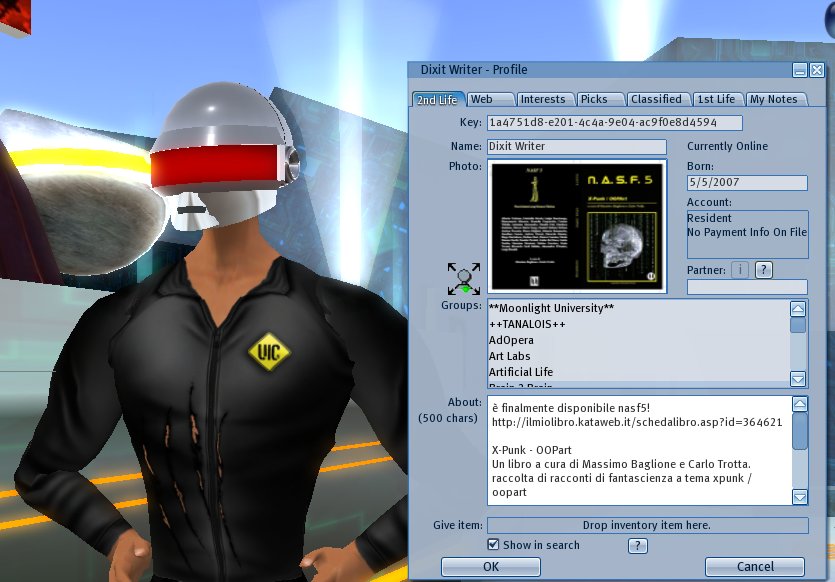Viewport: 835px width, 582px height.
Task: Click the About text scroll-up arrow
Action: 800,404
